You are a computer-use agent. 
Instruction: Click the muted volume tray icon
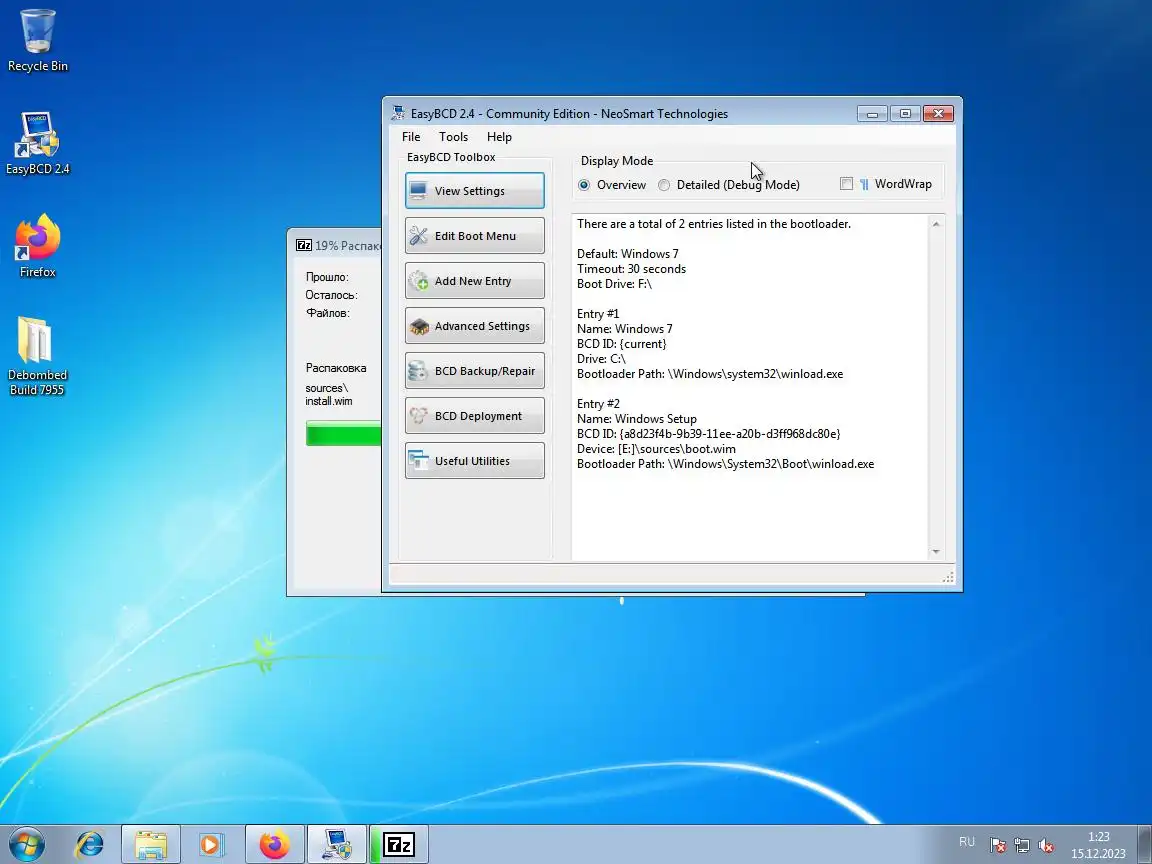click(1046, 846)
